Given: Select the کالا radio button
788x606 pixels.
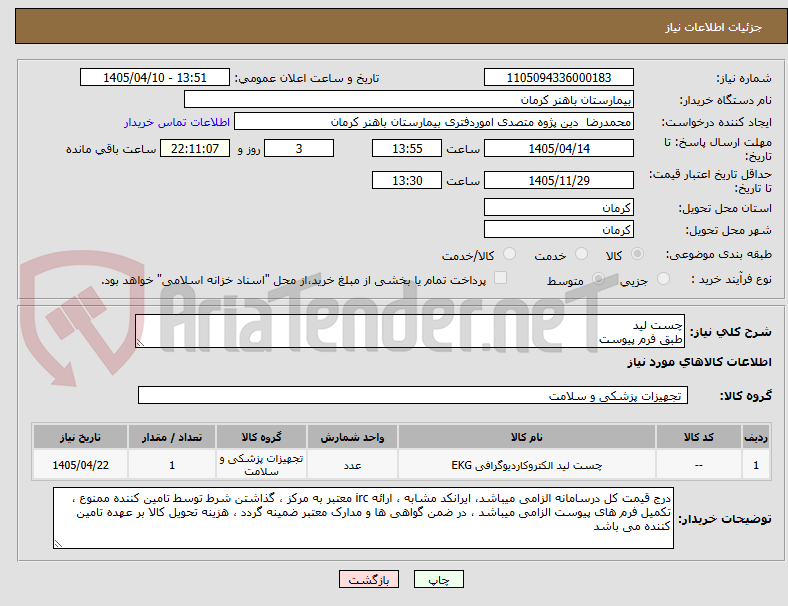Looking at the screenshot, I should tap(637, 254).
